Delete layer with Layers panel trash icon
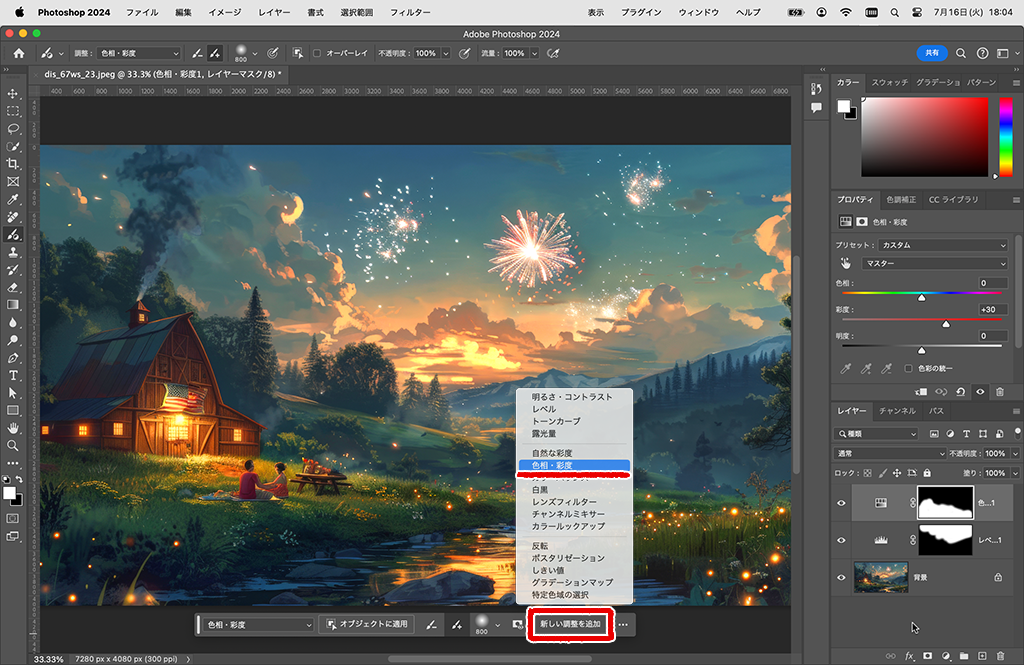 tap(1000, 656)
